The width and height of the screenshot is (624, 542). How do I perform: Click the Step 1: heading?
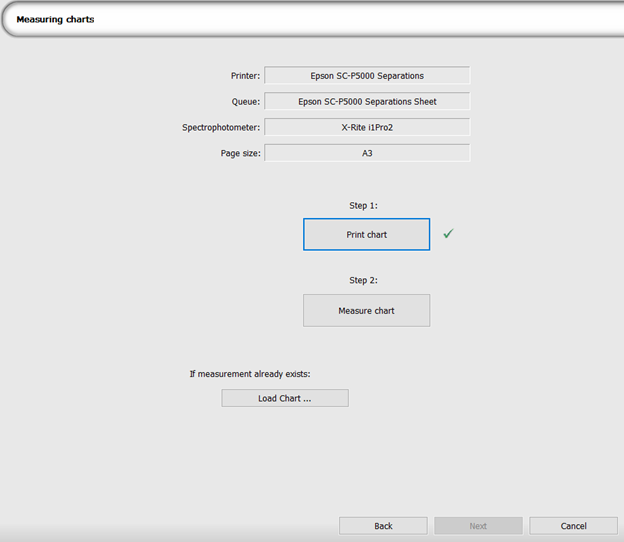pyautogui.click(x=363, y=205)
